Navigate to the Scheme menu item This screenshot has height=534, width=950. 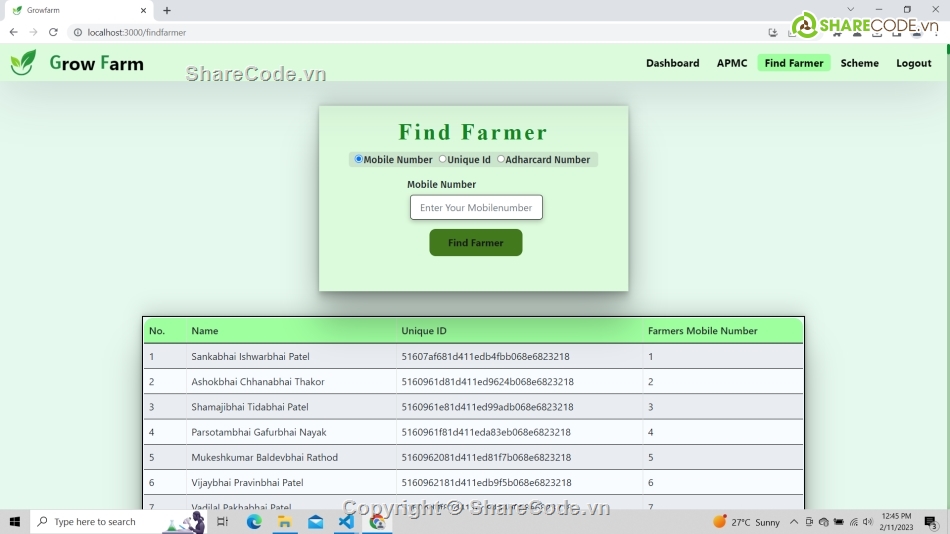[x=859, y=63]
